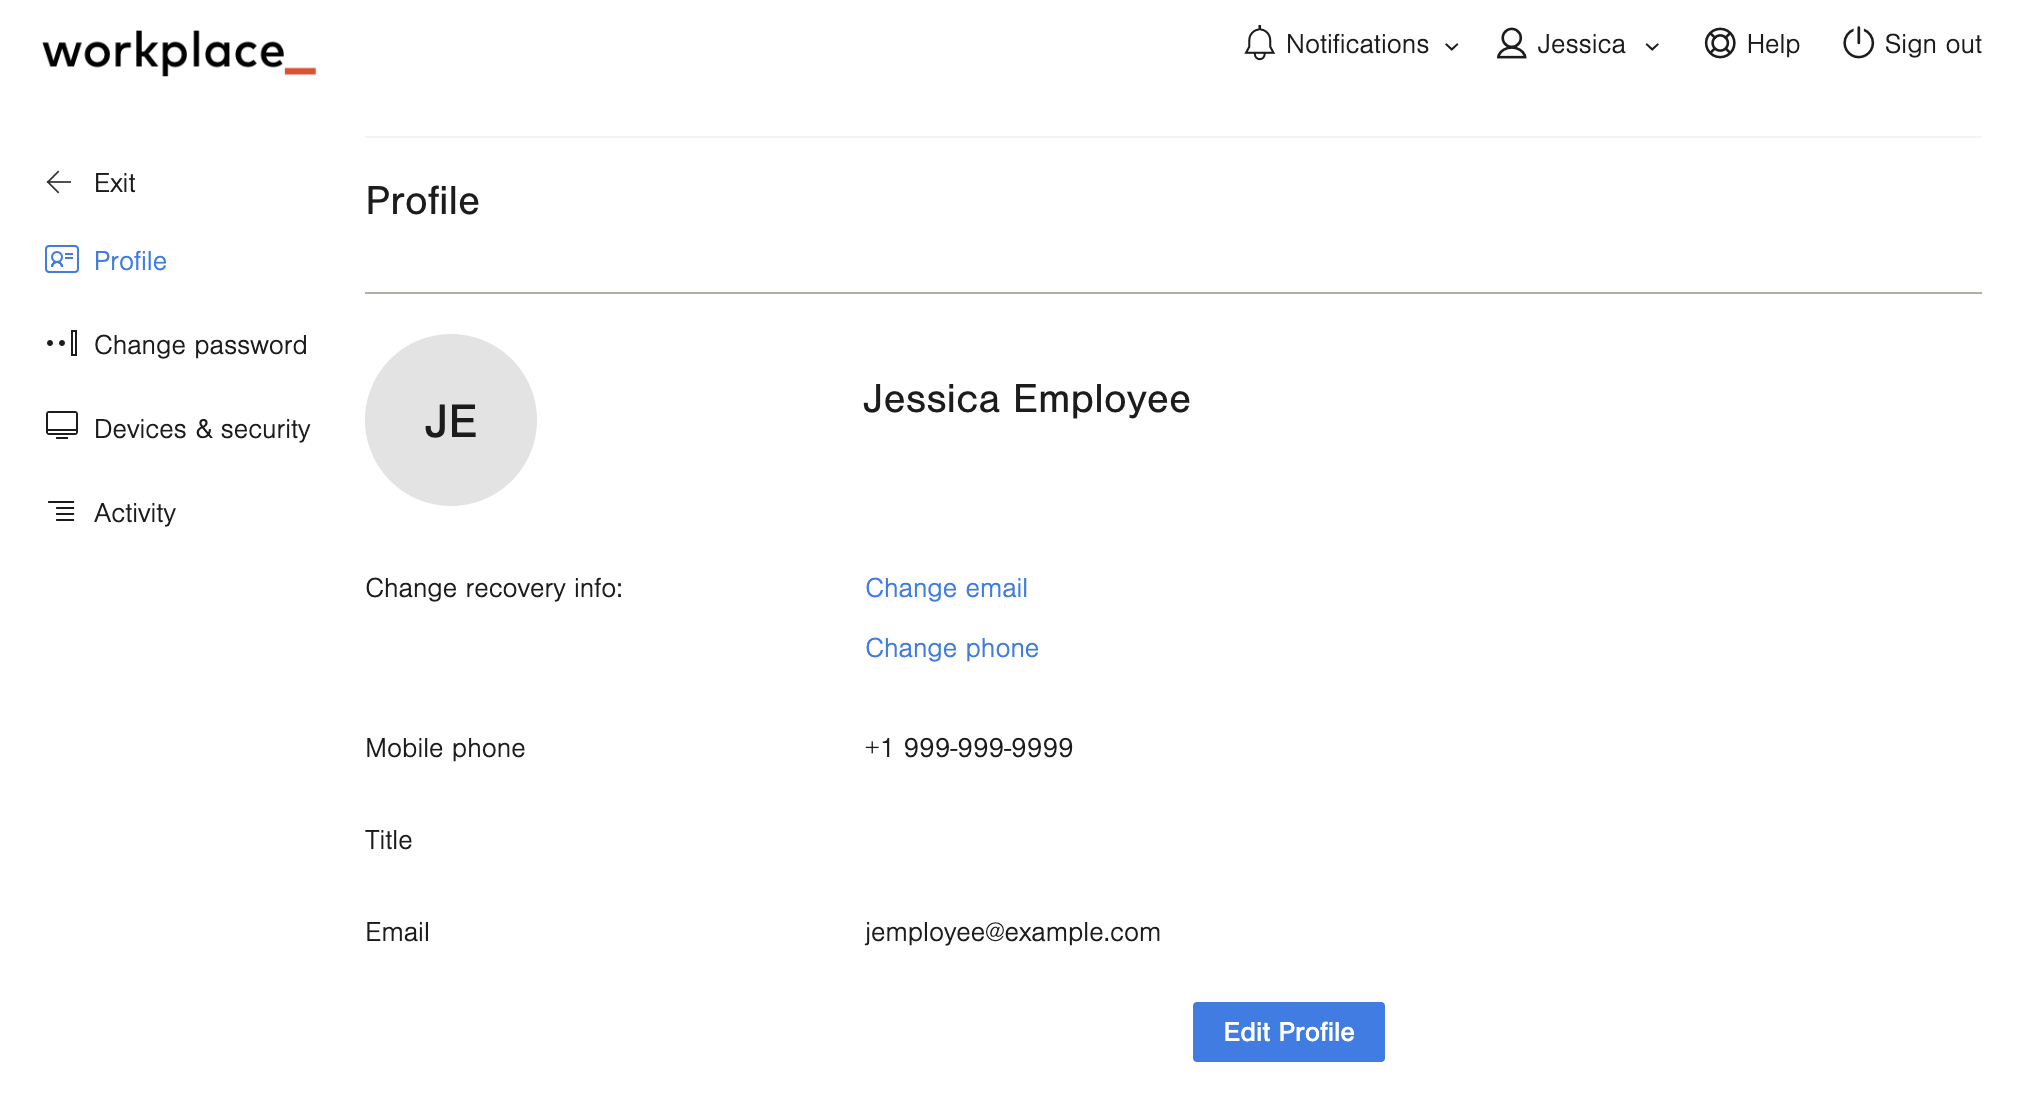Follow the Change phone link
Screen dimensions: 2028x1118
(951, 648)
